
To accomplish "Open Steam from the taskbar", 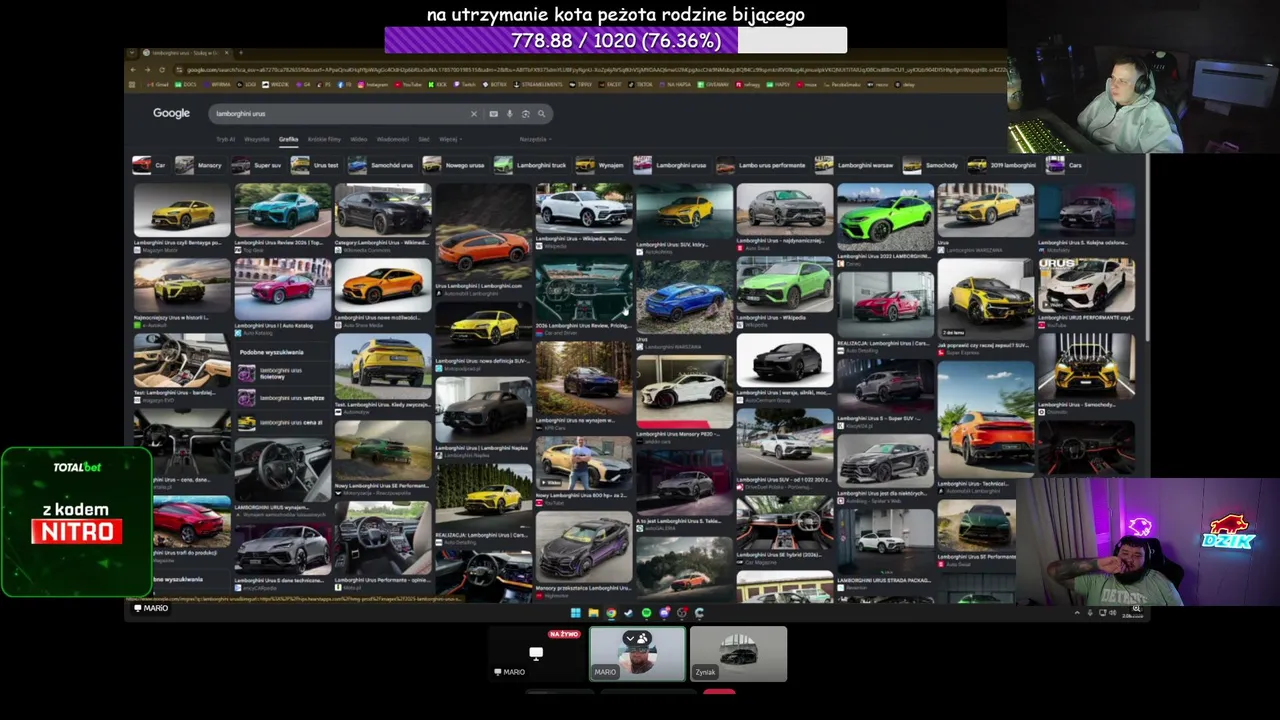I will click(x=629, y=612).
